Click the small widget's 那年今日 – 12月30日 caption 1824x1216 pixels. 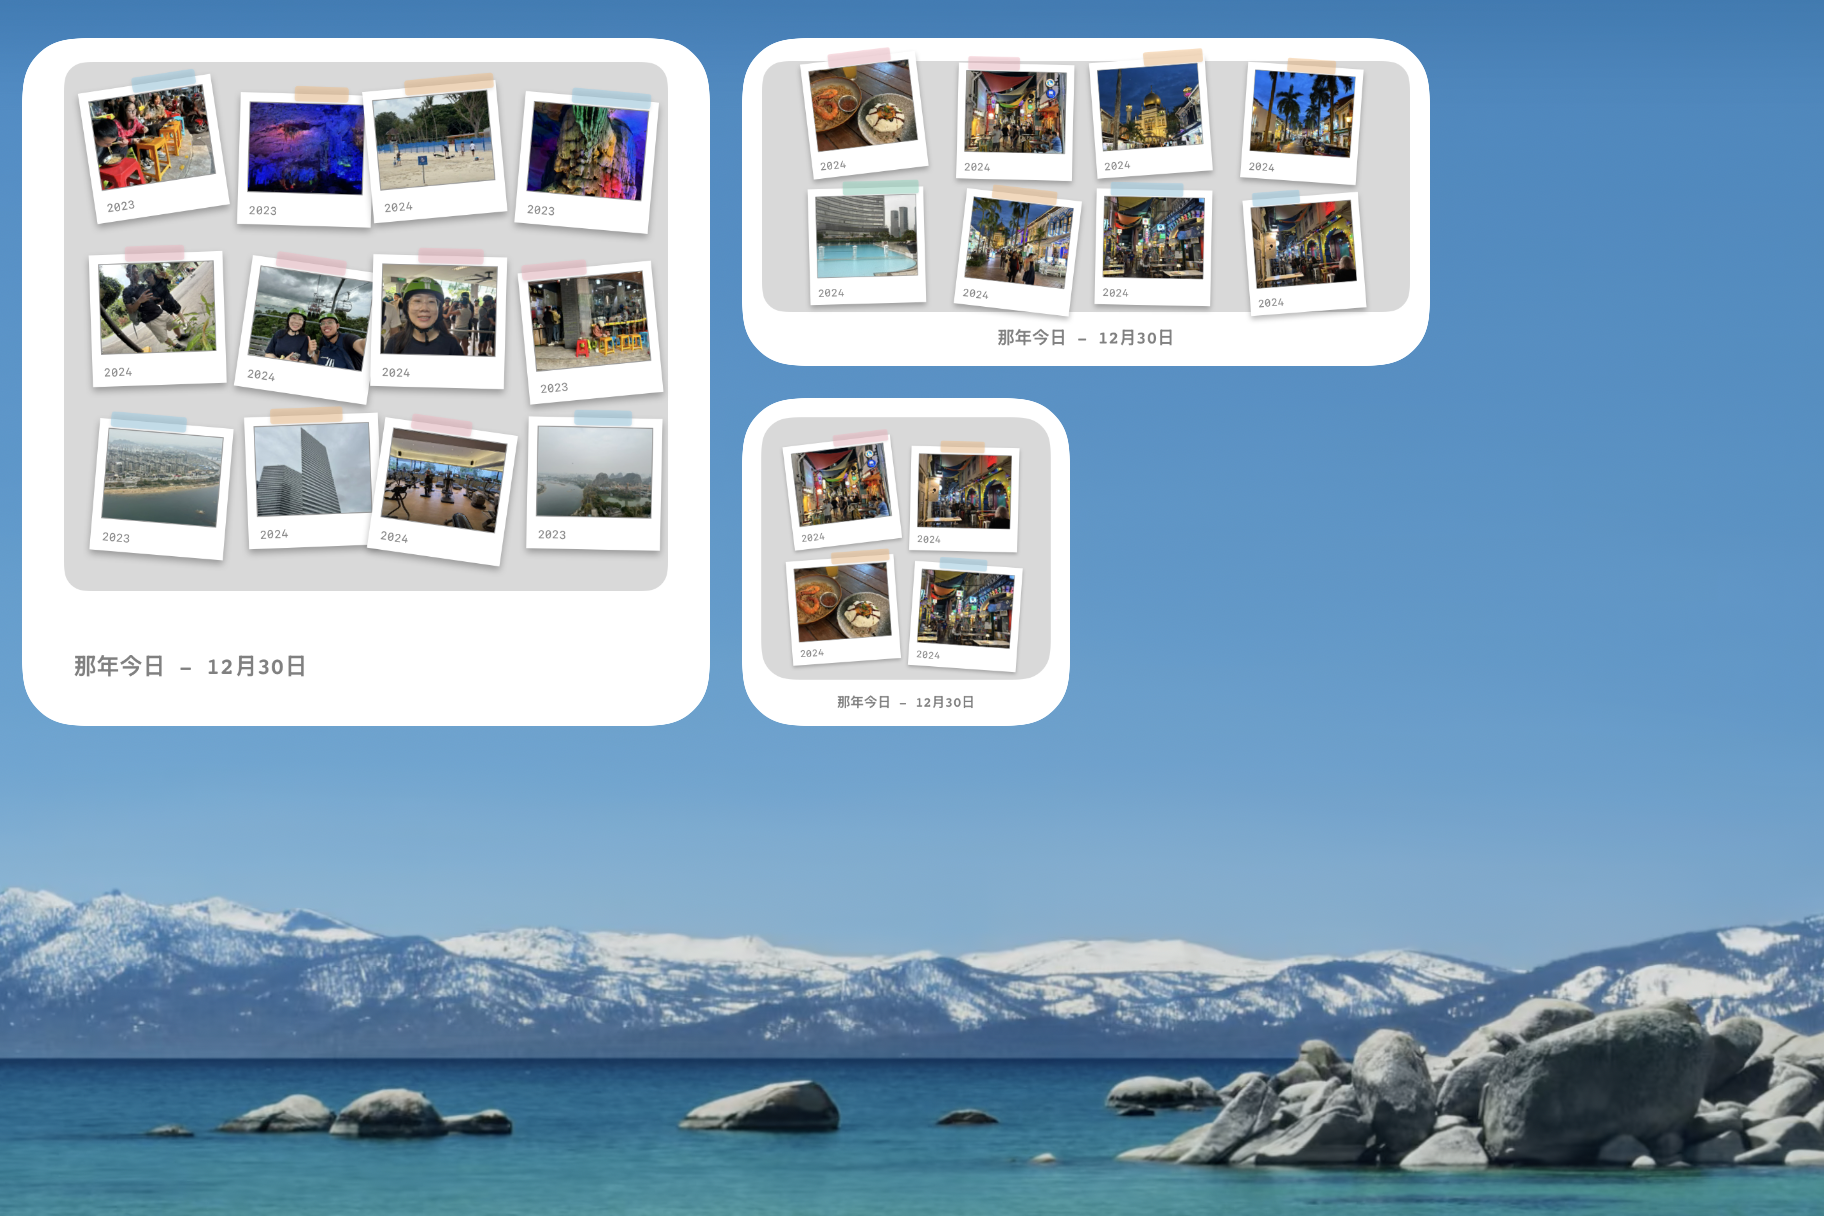(x=905, y=702)
